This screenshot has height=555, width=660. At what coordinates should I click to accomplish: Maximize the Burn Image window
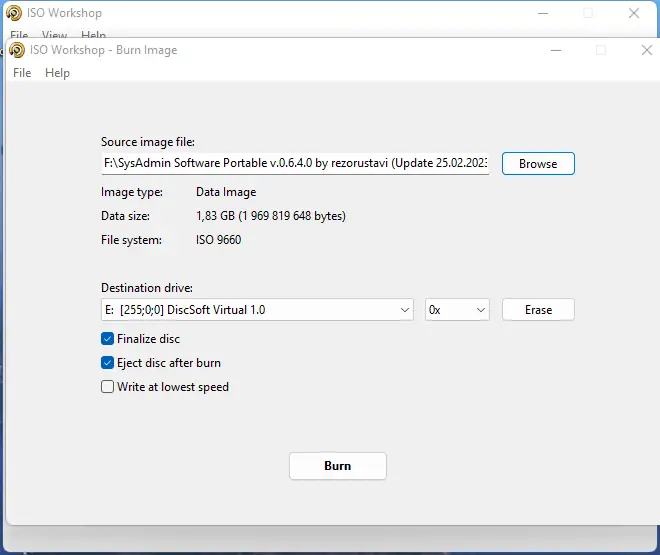[601, 50]
